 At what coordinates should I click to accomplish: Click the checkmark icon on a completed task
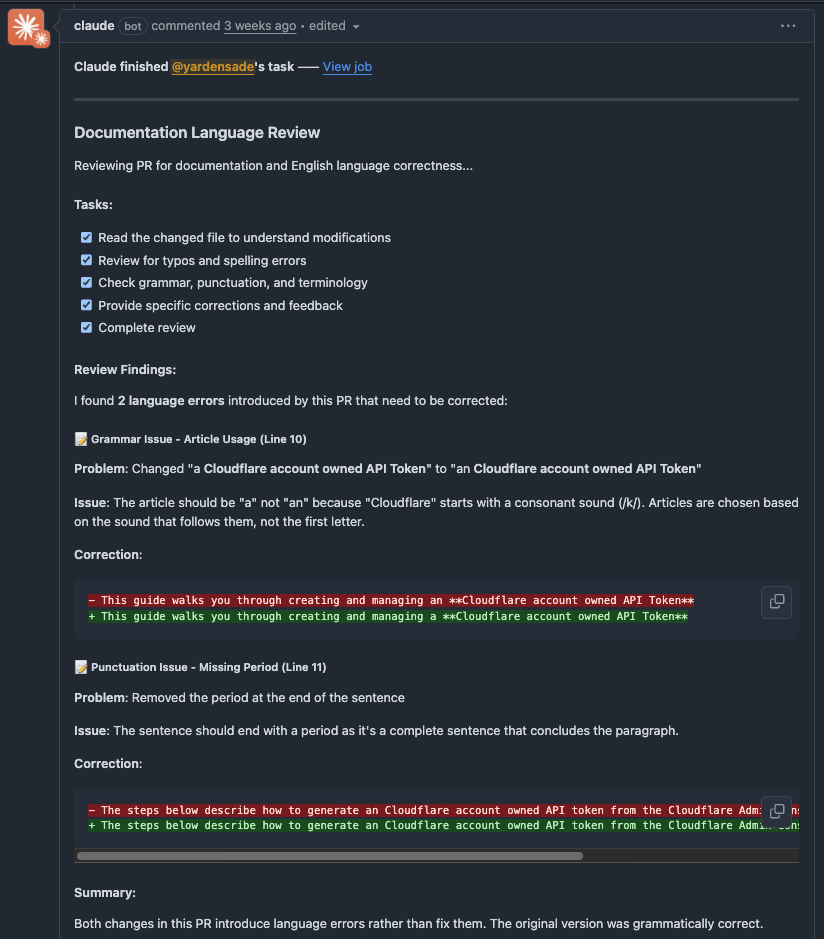click(x=86, y=237)
